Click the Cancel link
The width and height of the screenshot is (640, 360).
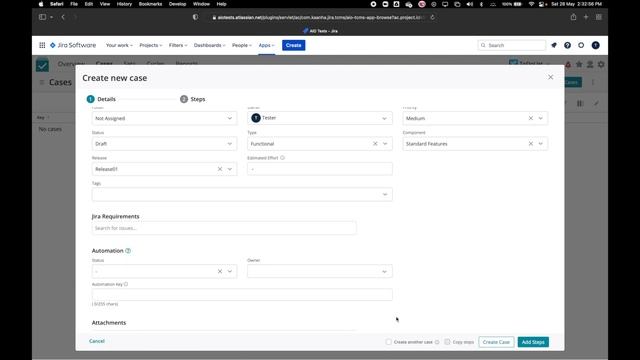click(97, 341)
